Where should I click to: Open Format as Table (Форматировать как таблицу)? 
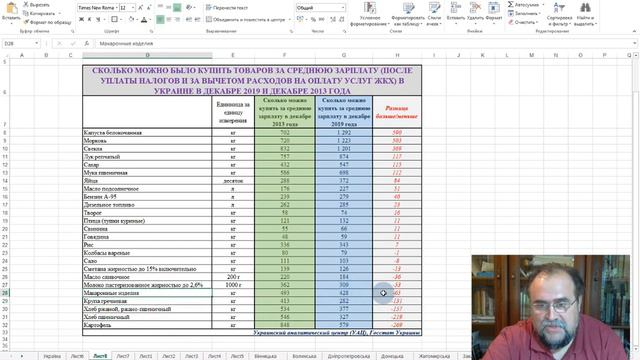[x=408, y=14]
